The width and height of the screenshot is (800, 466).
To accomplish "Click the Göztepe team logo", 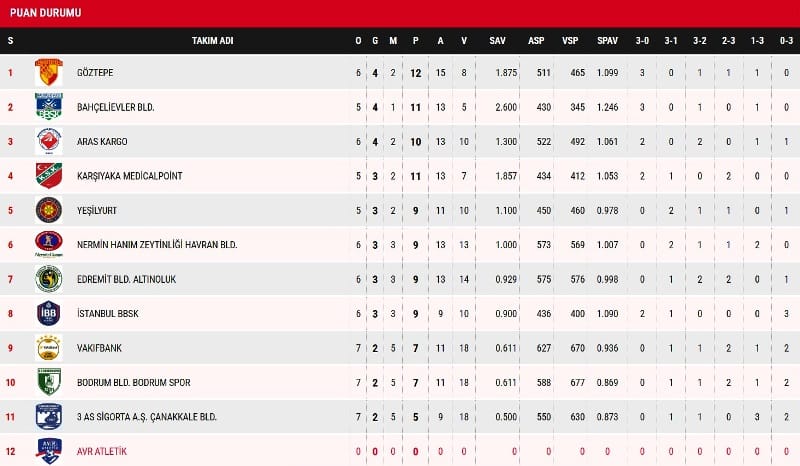I will click(48, 72).
